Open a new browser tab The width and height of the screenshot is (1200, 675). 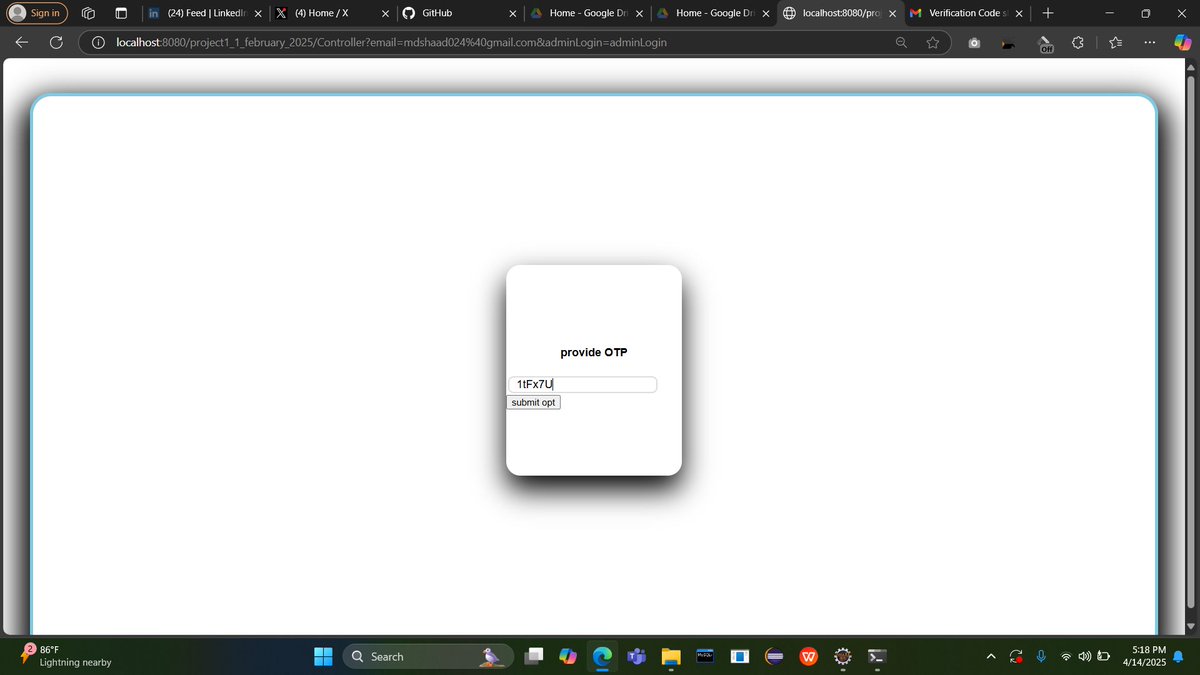point(1047,13)
